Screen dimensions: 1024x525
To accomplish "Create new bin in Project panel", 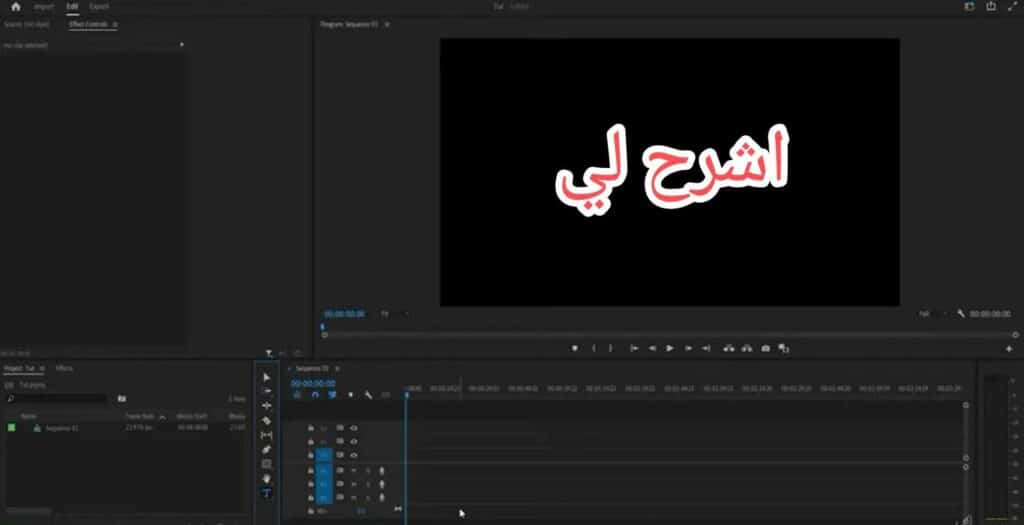I will coord(122,398).
